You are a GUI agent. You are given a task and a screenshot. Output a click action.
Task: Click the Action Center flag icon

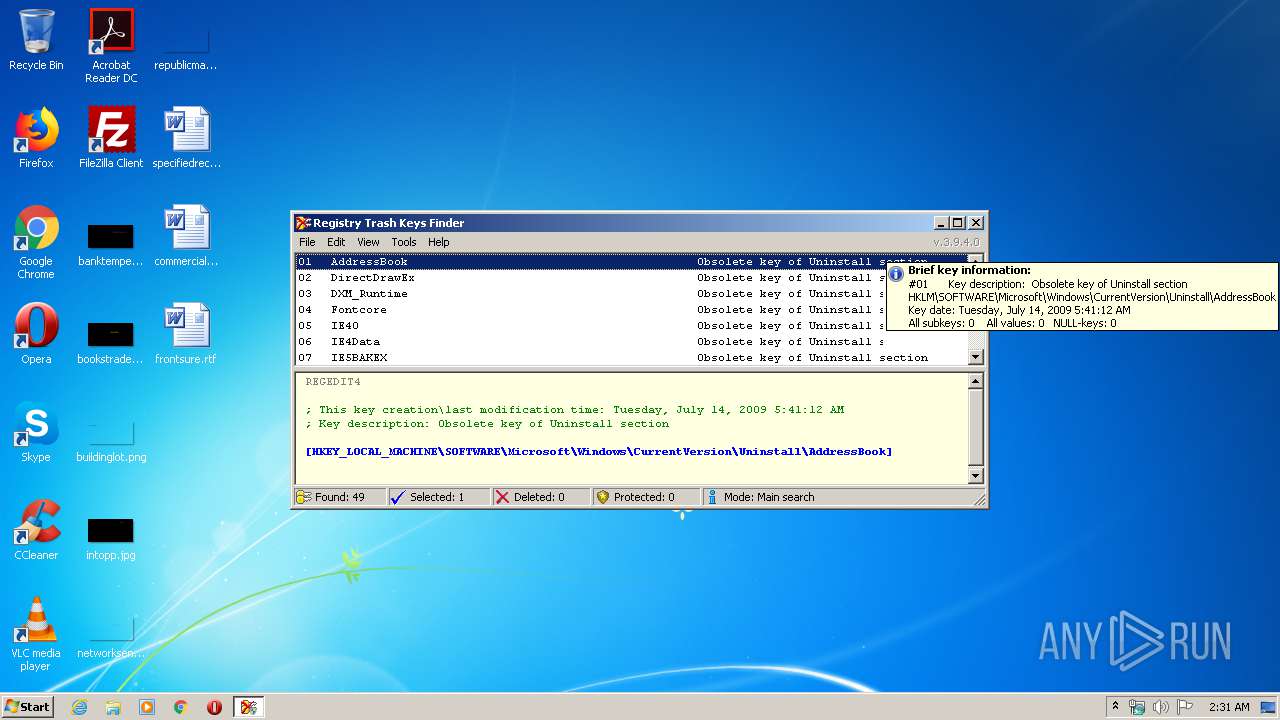pyautogui.click(x=1184, y=707)
